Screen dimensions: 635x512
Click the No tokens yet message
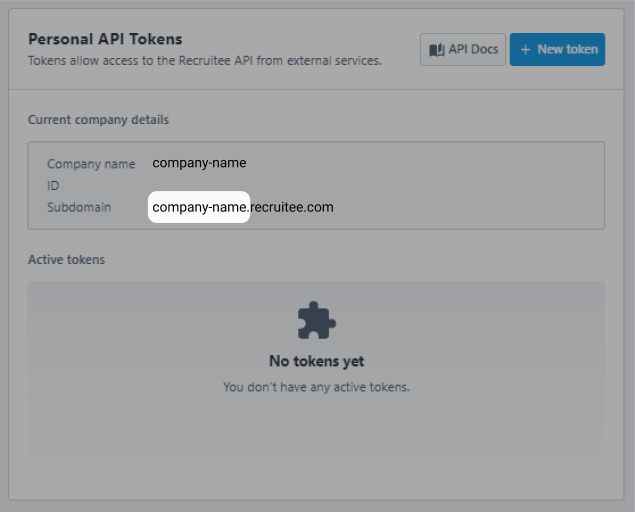tap(316, 361)
